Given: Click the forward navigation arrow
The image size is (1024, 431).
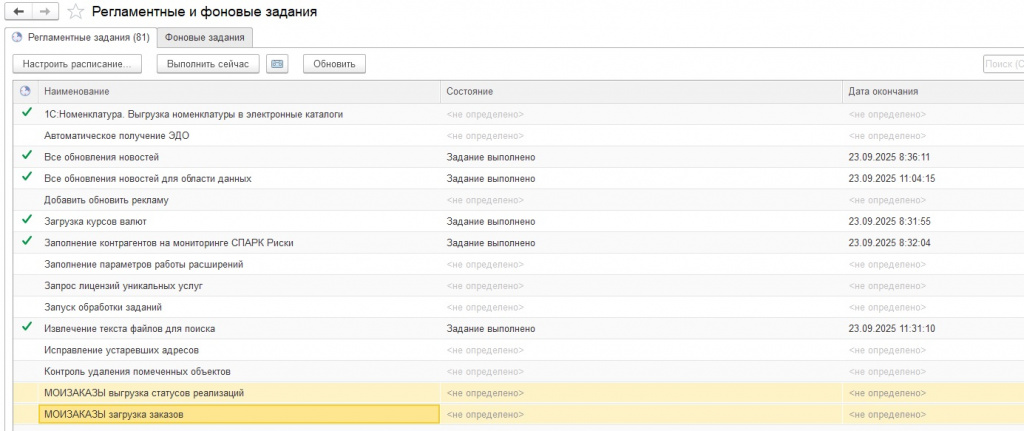Looking at the screenshot, I should pyautogui.click(x=45, y=13).
